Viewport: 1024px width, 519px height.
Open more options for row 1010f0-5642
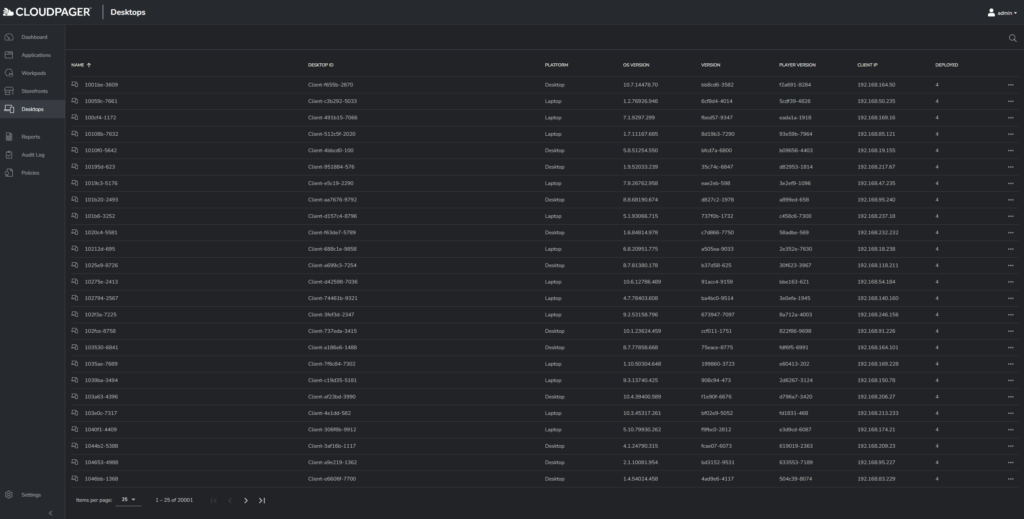1010,151
